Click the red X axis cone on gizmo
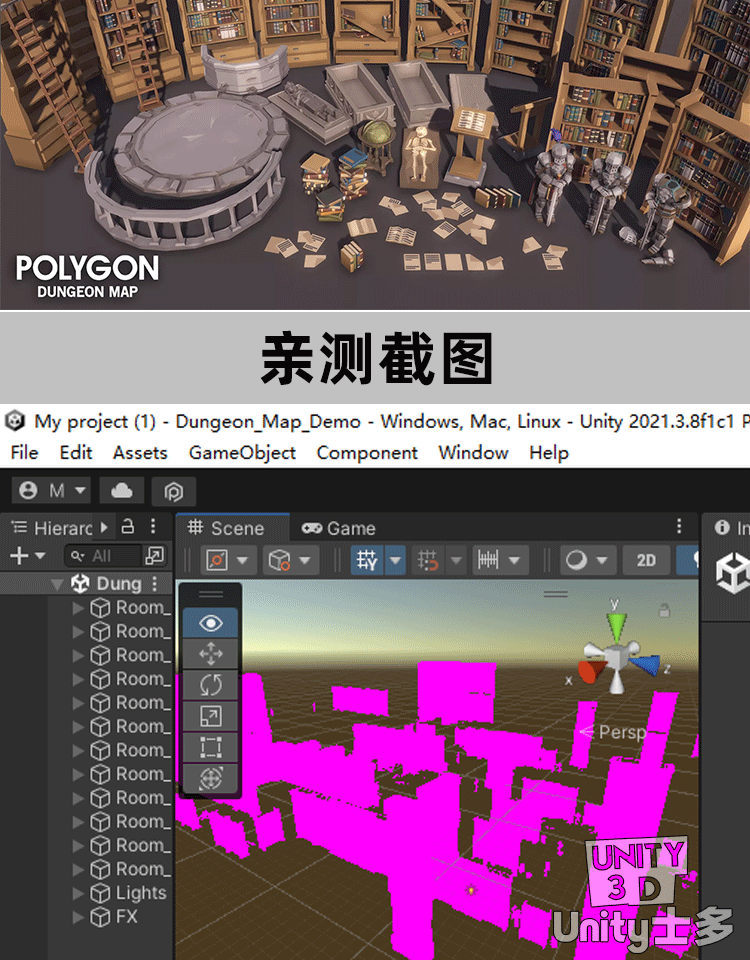This screenshot has height=960, width=750. click(x=591, y=671)
